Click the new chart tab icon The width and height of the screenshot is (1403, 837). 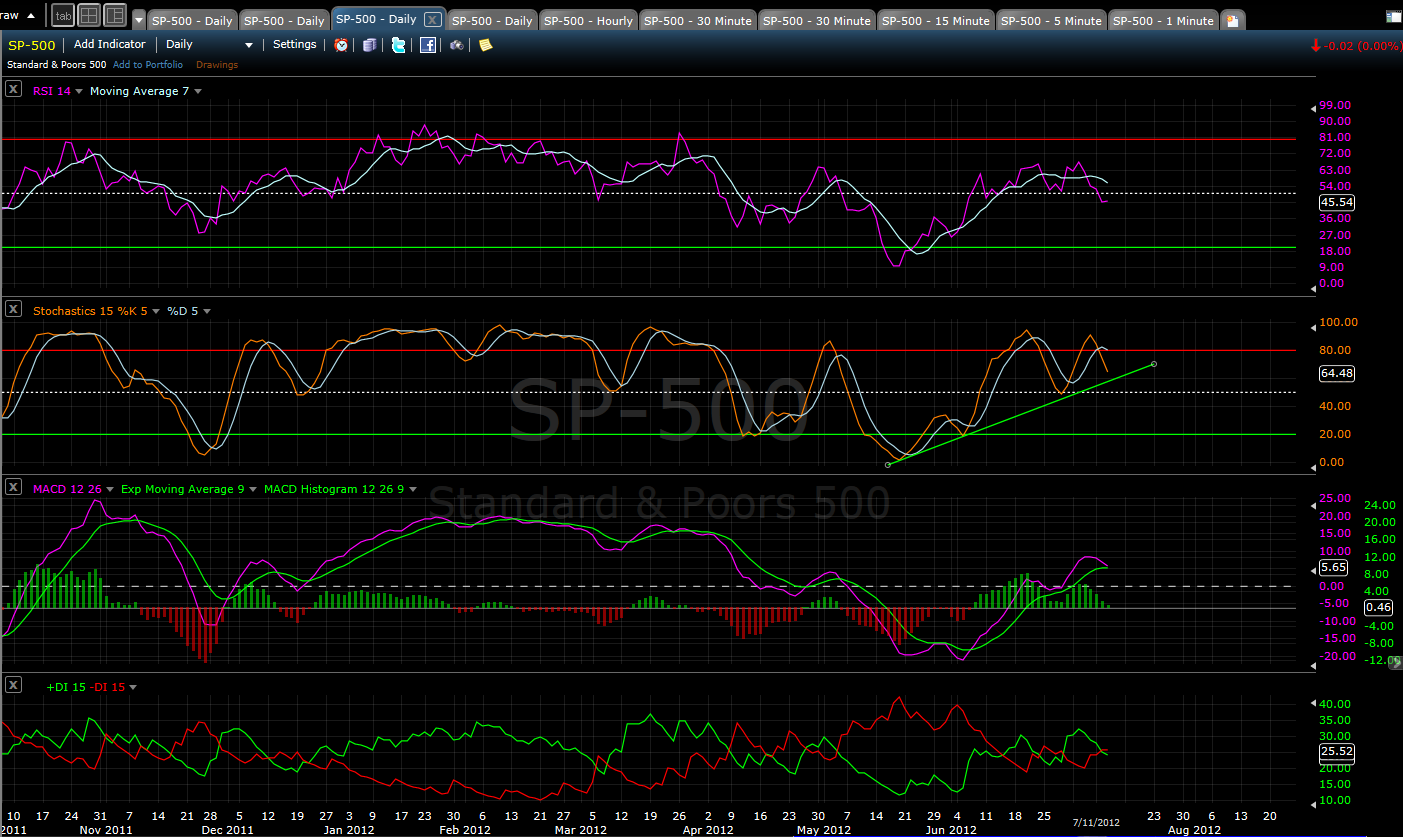pyautogui.click(x=1232, y=20)
